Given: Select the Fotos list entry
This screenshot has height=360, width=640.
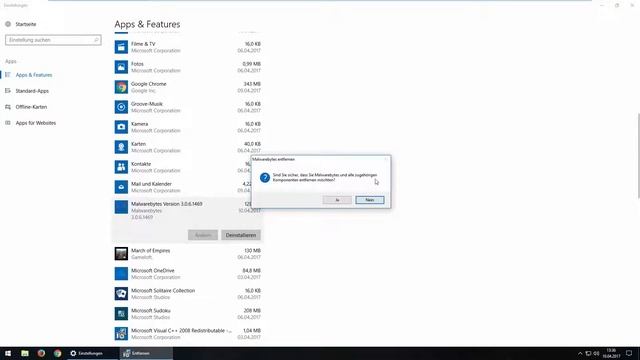Looking at the screenshot, I should [188, 67].
